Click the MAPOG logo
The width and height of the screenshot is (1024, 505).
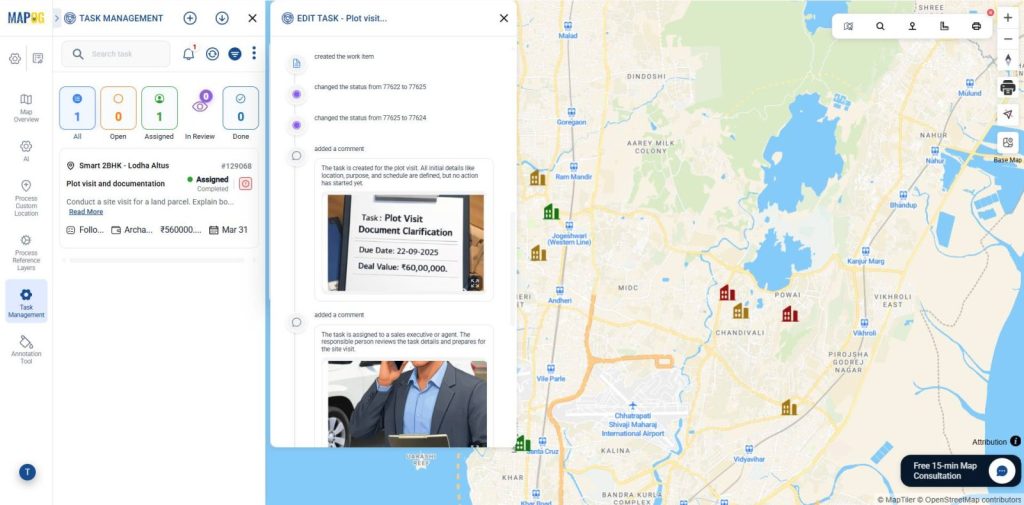(26, 18)
